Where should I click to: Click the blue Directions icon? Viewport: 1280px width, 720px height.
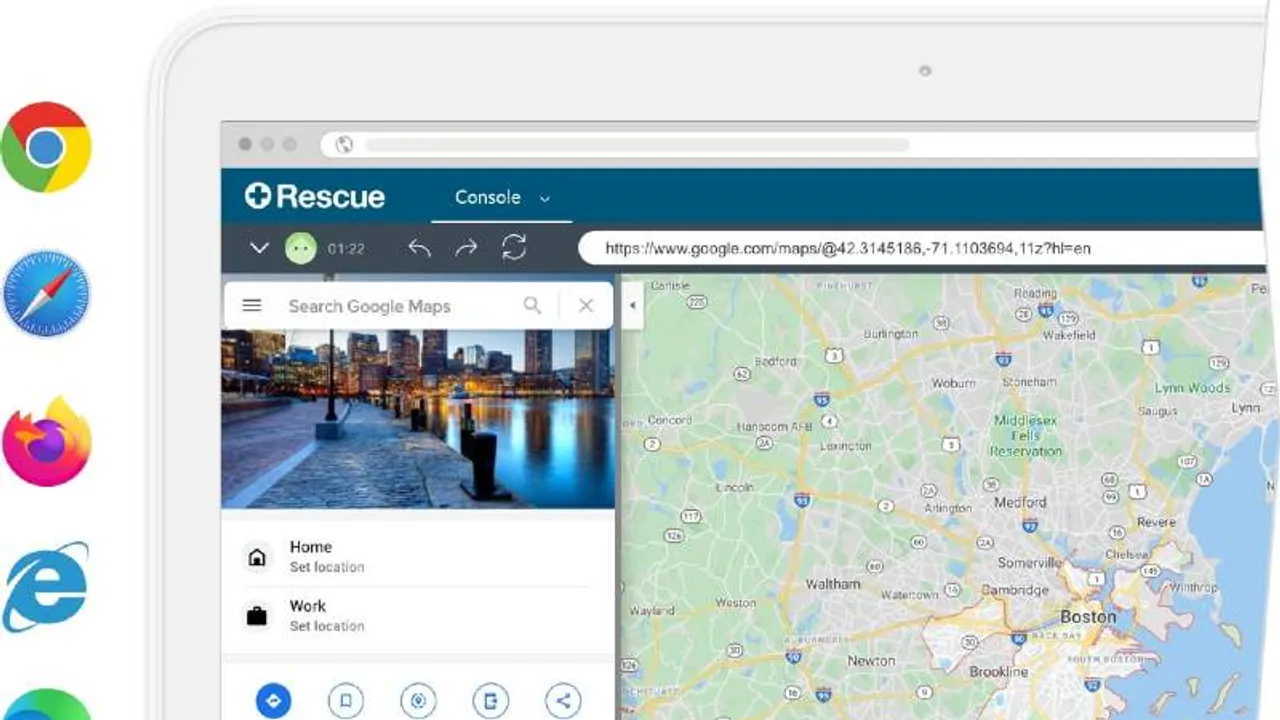click(x=274, y=700)
